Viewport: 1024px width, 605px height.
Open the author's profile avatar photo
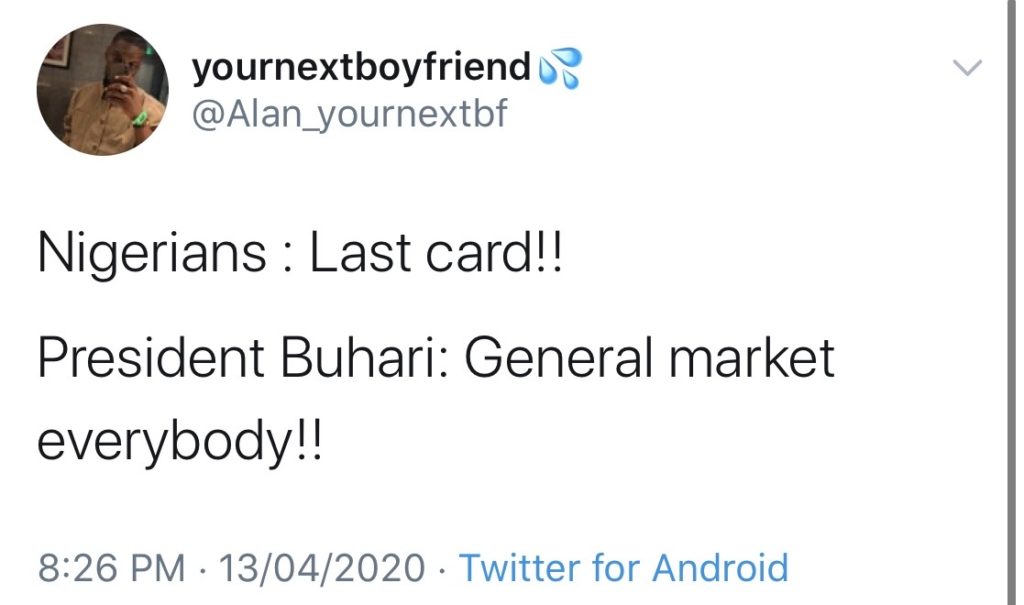pyautogui.click(x=103, y=90)
